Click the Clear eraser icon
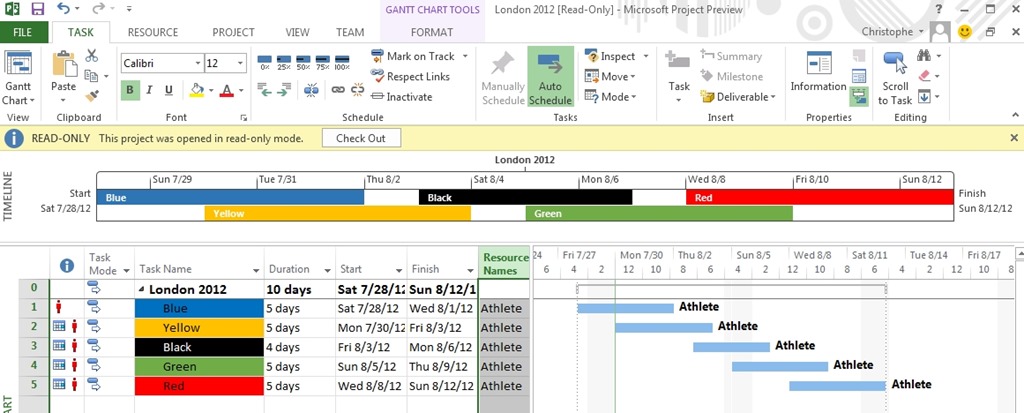 tap(924, 76)
